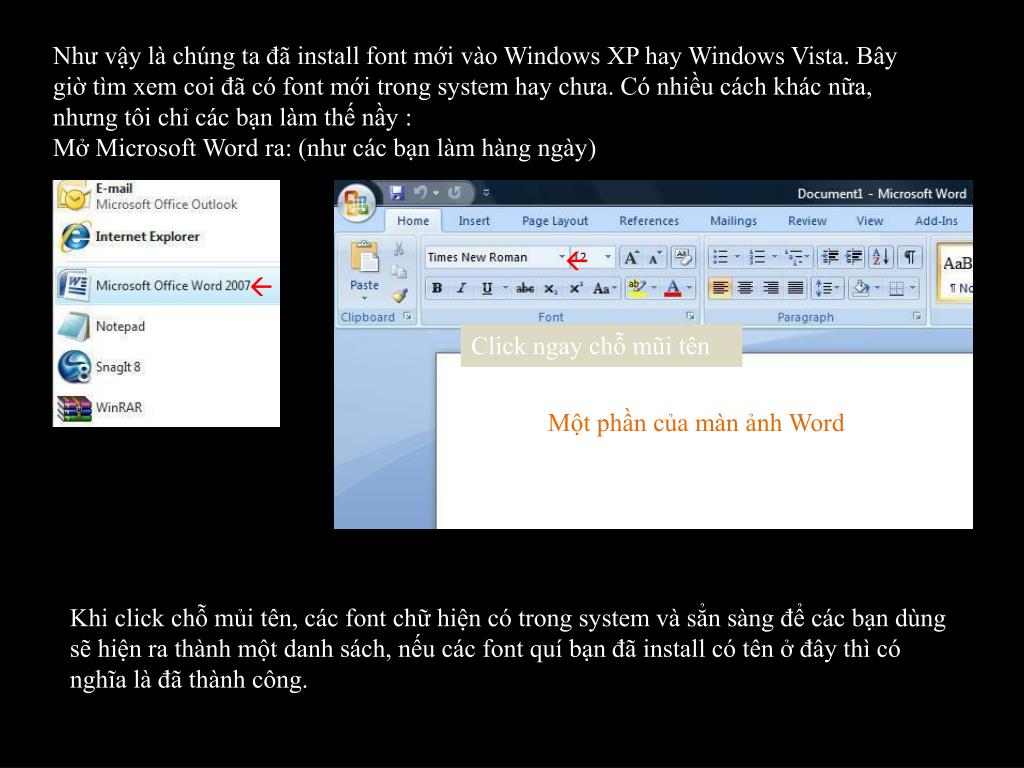Click the Borders icon

coord(897,288)
